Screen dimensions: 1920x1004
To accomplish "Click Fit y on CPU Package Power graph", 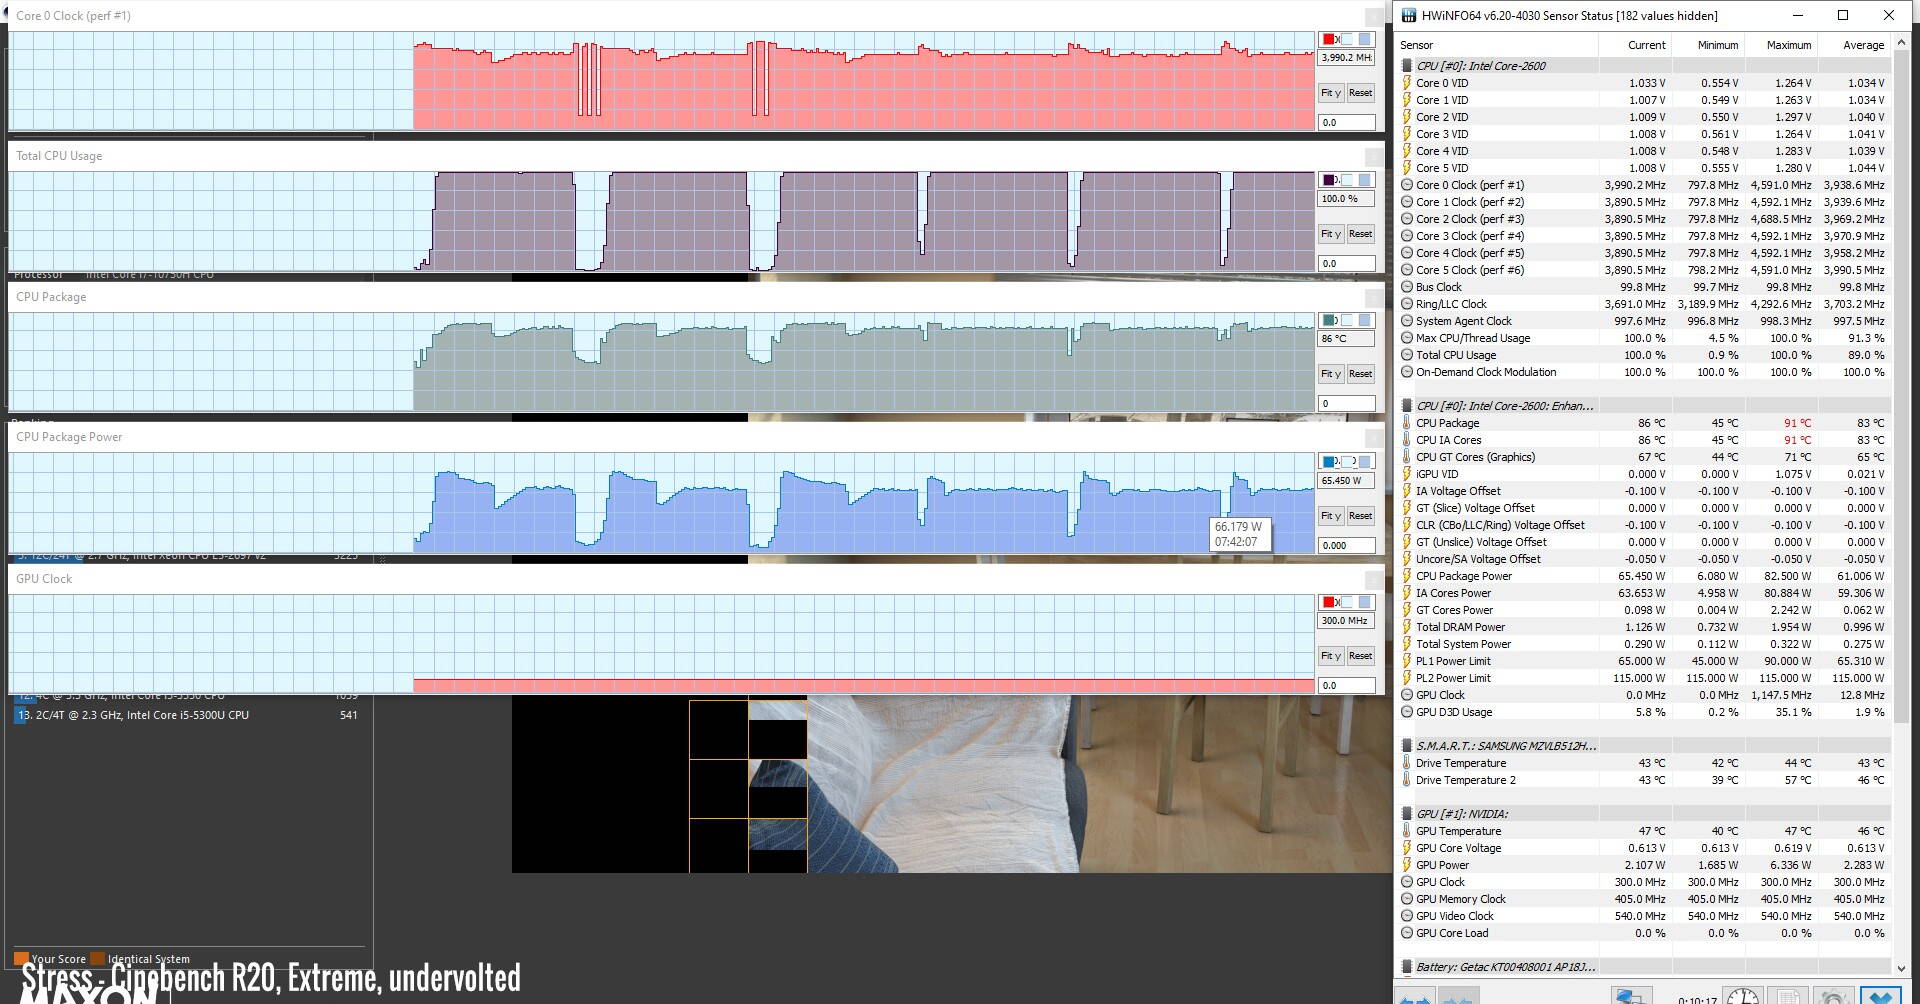I will [1331, 516].
